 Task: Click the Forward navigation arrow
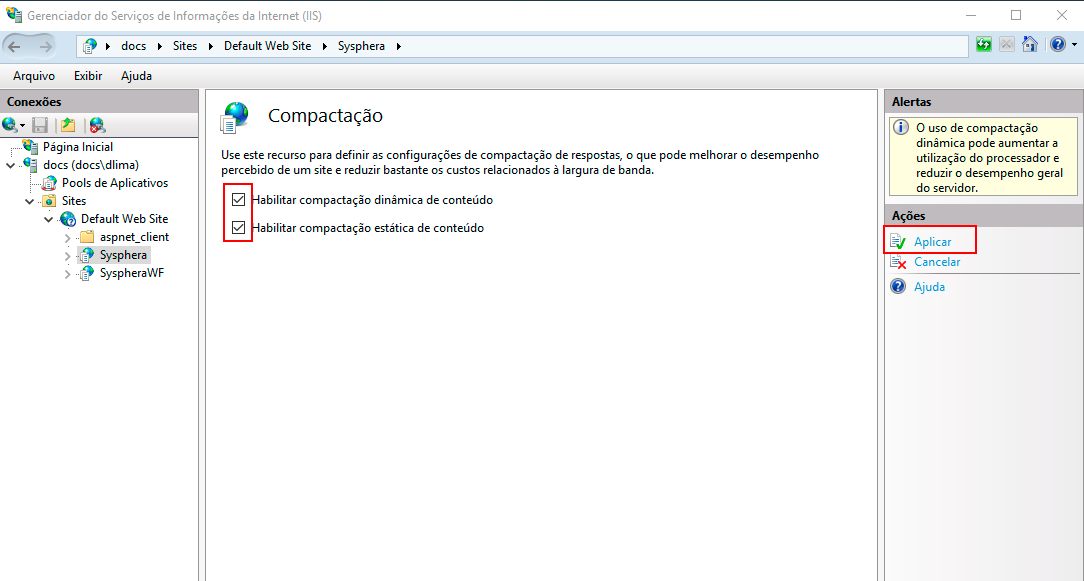pos(46,46)
